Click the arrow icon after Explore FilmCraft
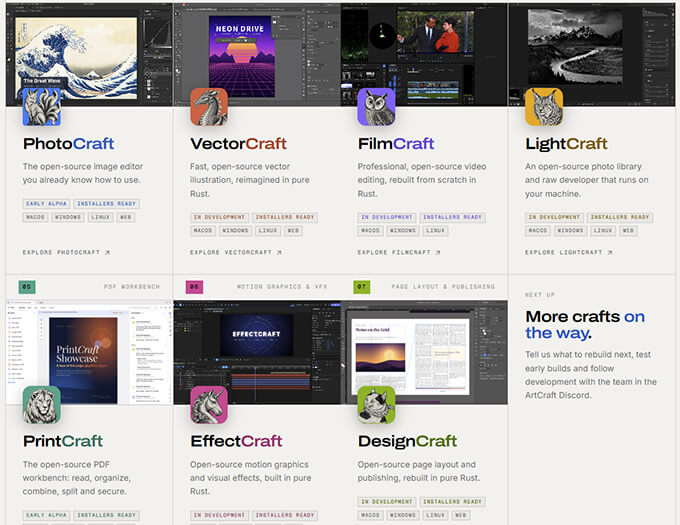This screenshot has height=525, width=680. (438, 252)
